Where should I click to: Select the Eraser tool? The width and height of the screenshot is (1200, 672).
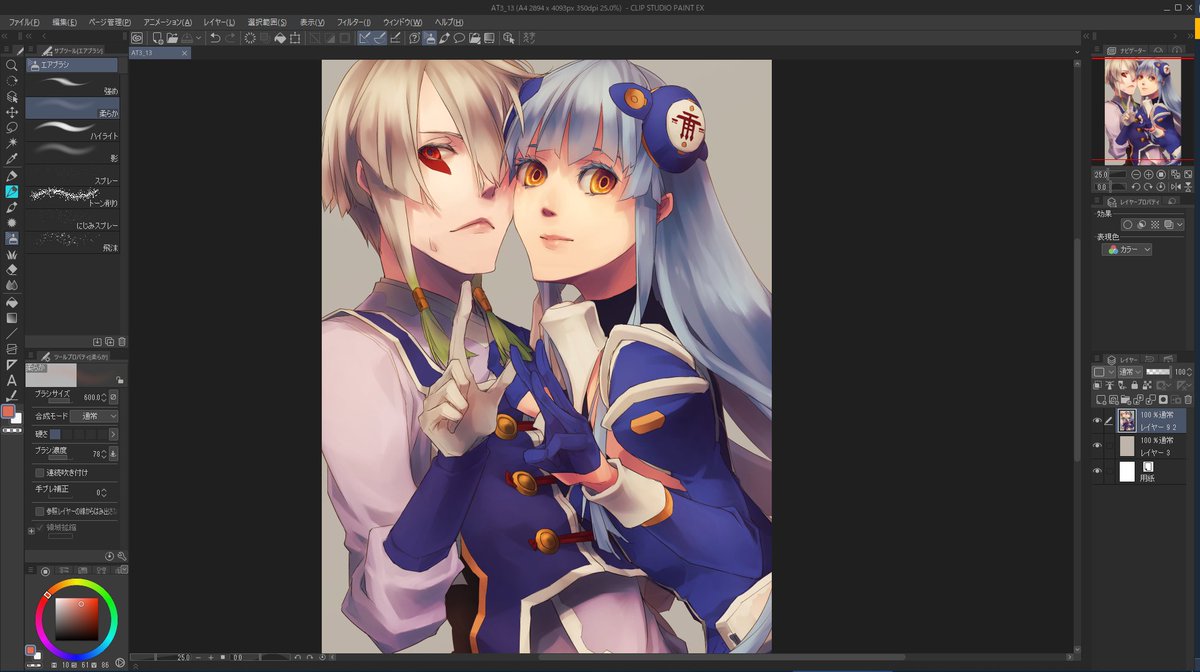[x=12, y=270]
